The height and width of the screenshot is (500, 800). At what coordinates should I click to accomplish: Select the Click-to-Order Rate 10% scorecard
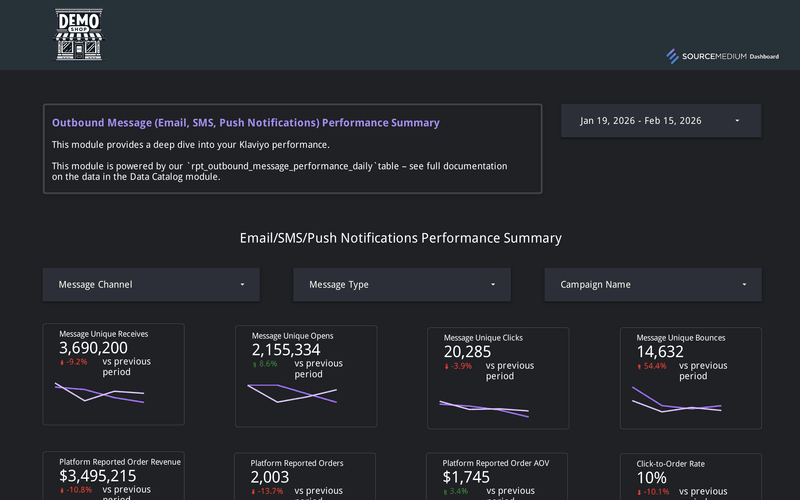coord(690,477)
